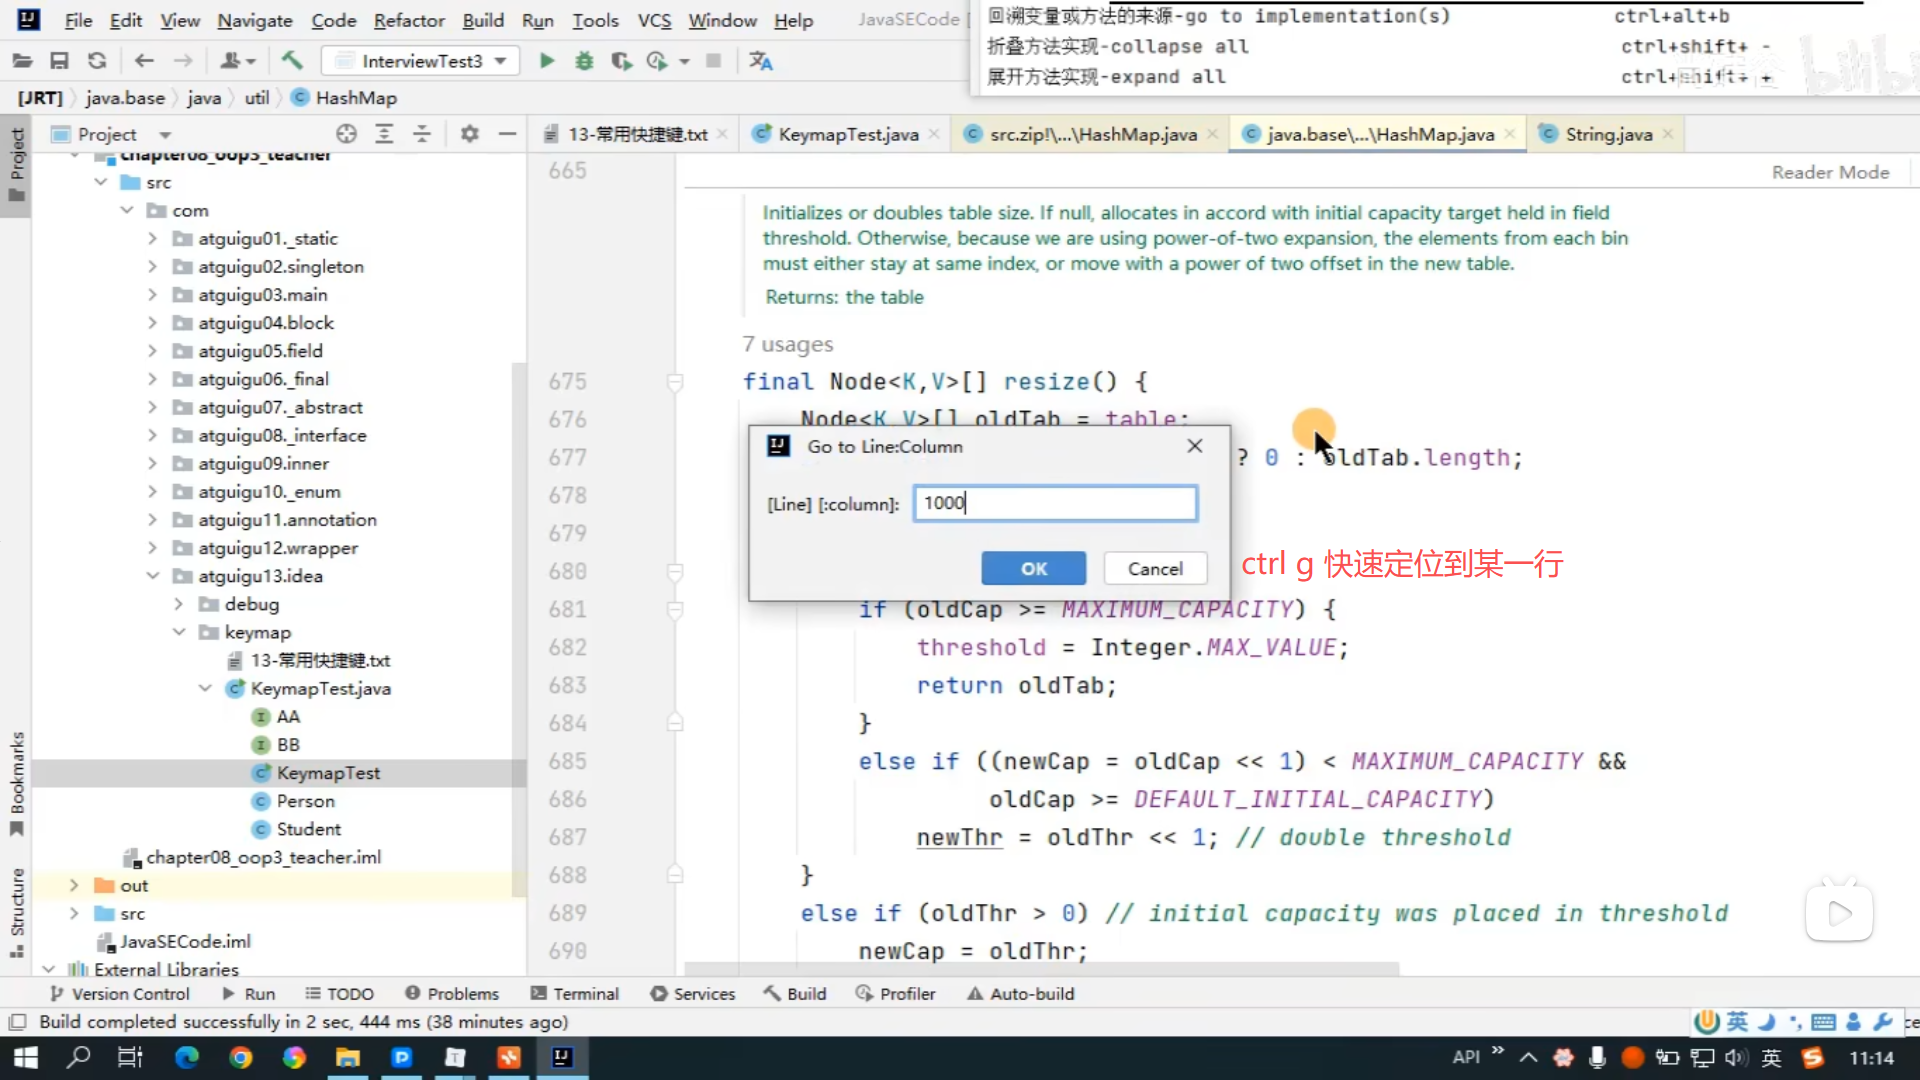Toggle fold marker at line 675
The image size is (1920, 1080).
pyautogui.click(x=675, y=382)
